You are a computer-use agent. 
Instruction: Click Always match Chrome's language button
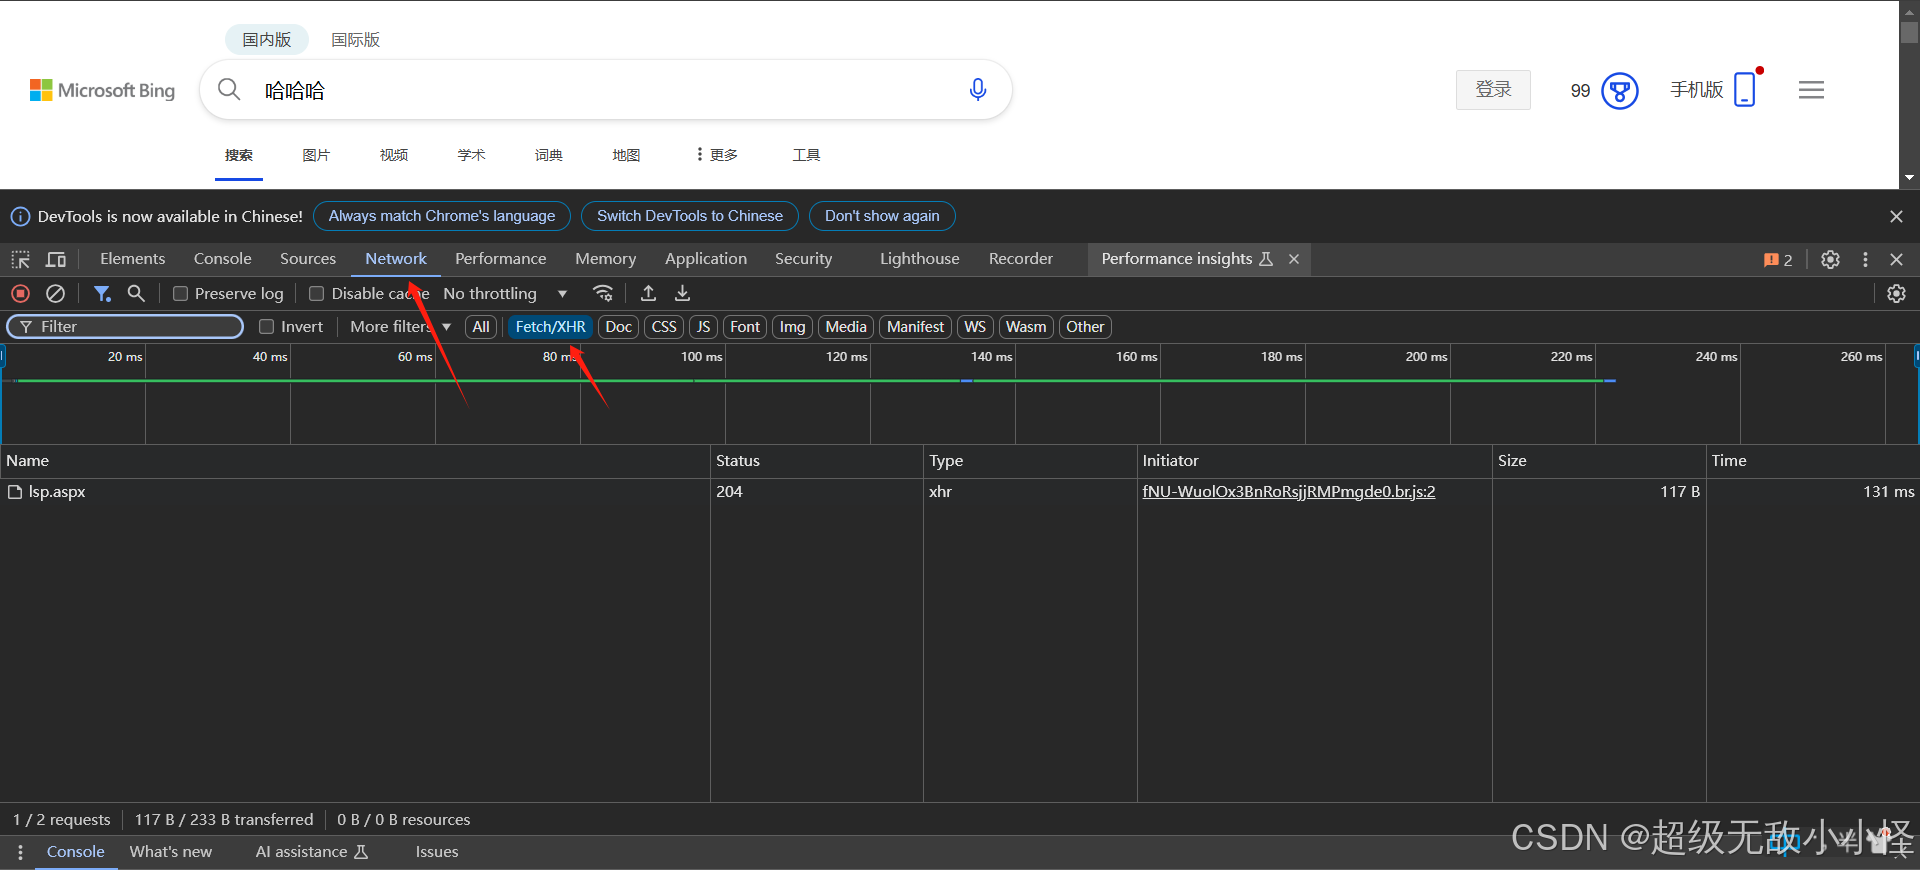pos(442,216)
